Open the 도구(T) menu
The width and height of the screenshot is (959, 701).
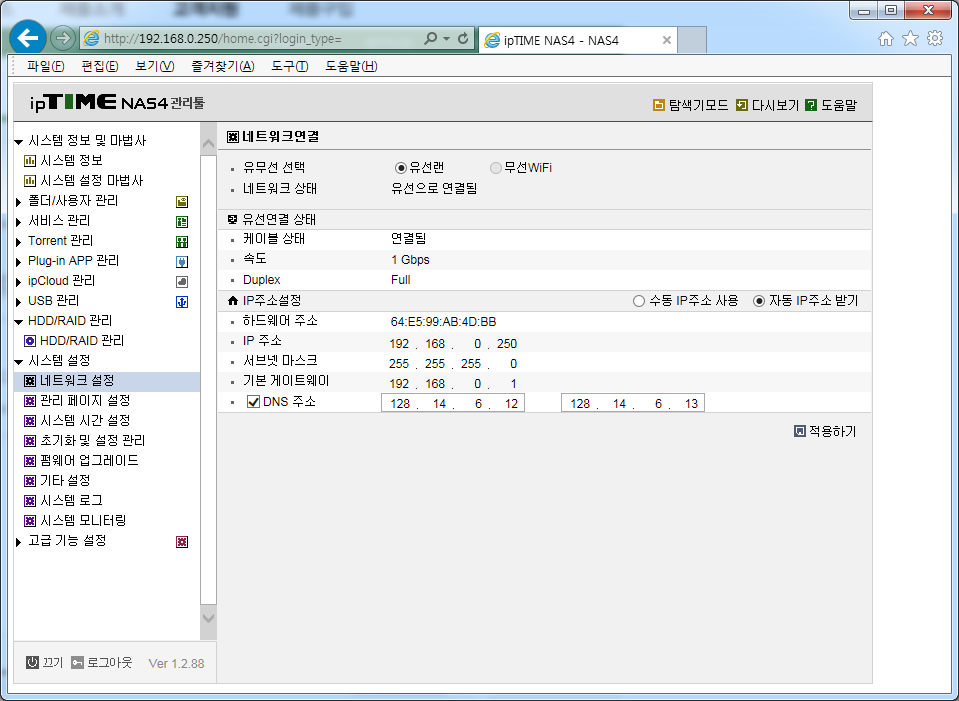click(290, 66)
